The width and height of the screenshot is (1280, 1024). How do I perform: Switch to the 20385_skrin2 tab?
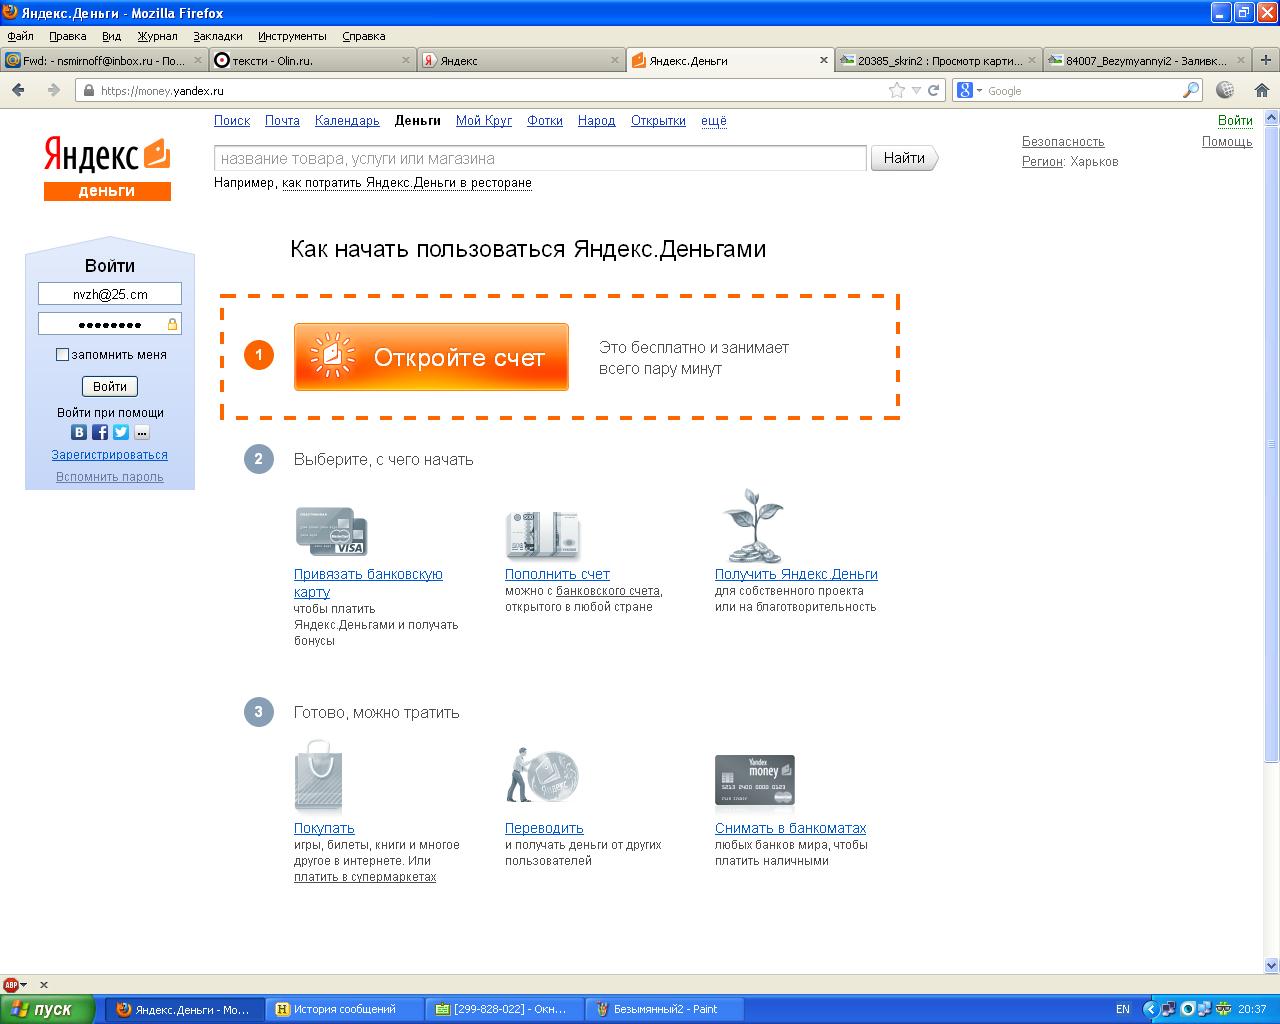939,60
